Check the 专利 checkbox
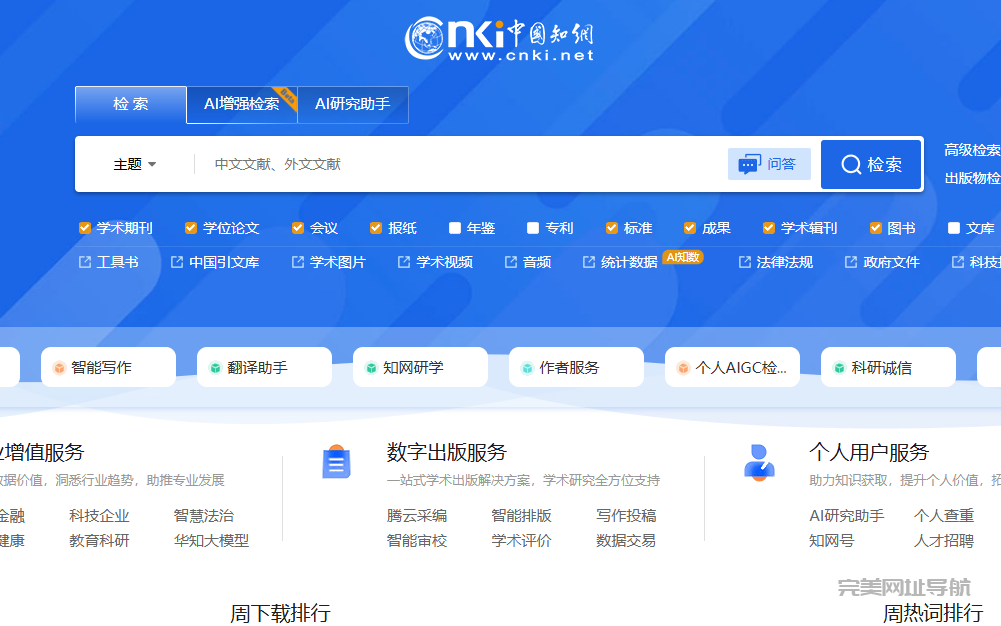 [x=532, y=228]
